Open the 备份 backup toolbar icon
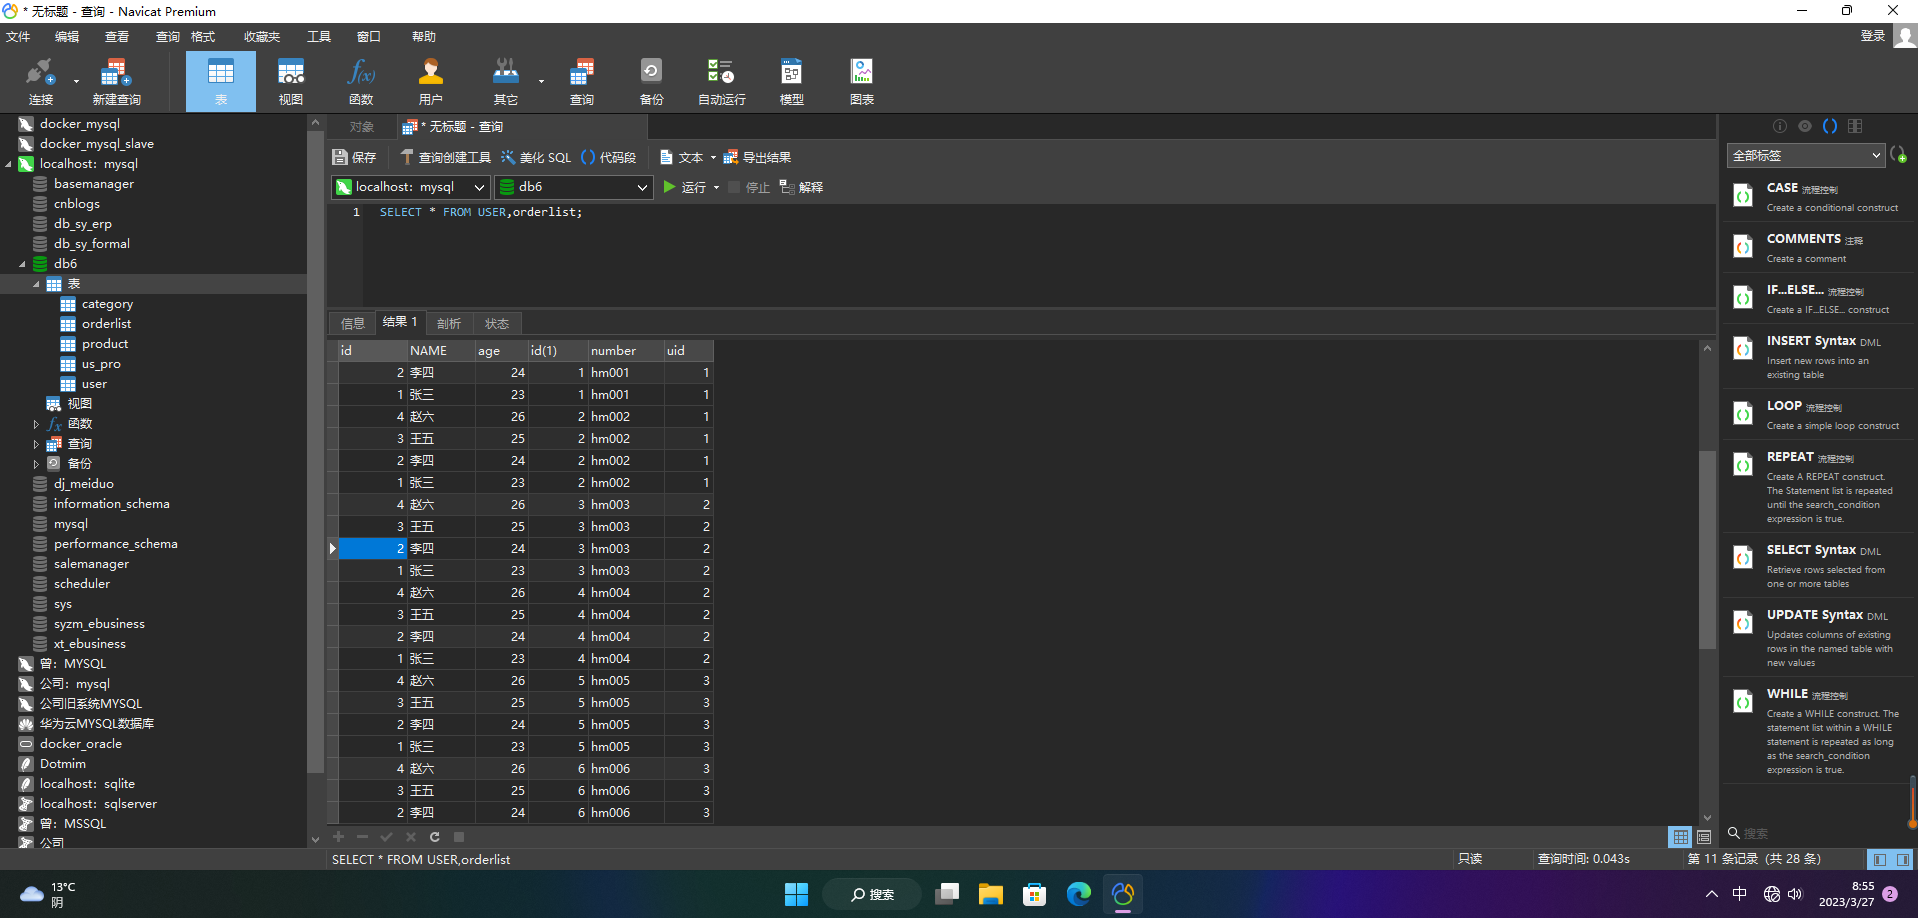This screenshot has height=918, width=1918. click(x=652, y=82)
